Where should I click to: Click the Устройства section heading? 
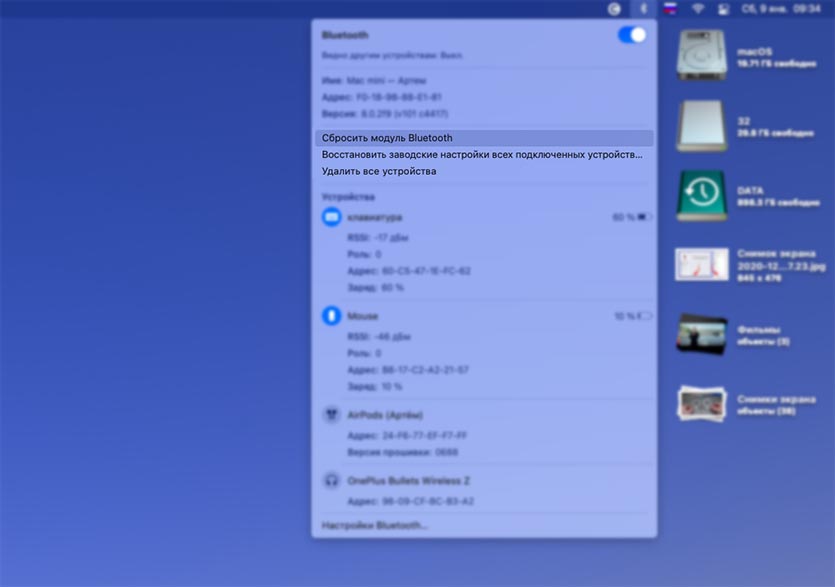(348, 197)
